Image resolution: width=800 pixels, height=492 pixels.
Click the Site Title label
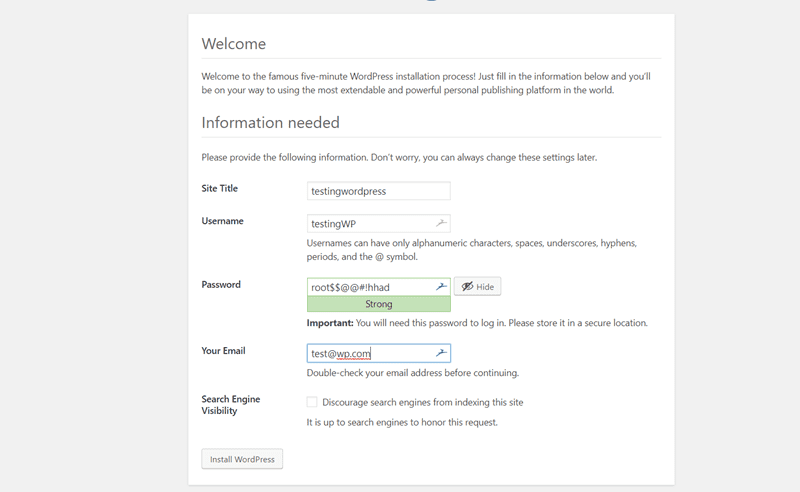coord(219,188)
